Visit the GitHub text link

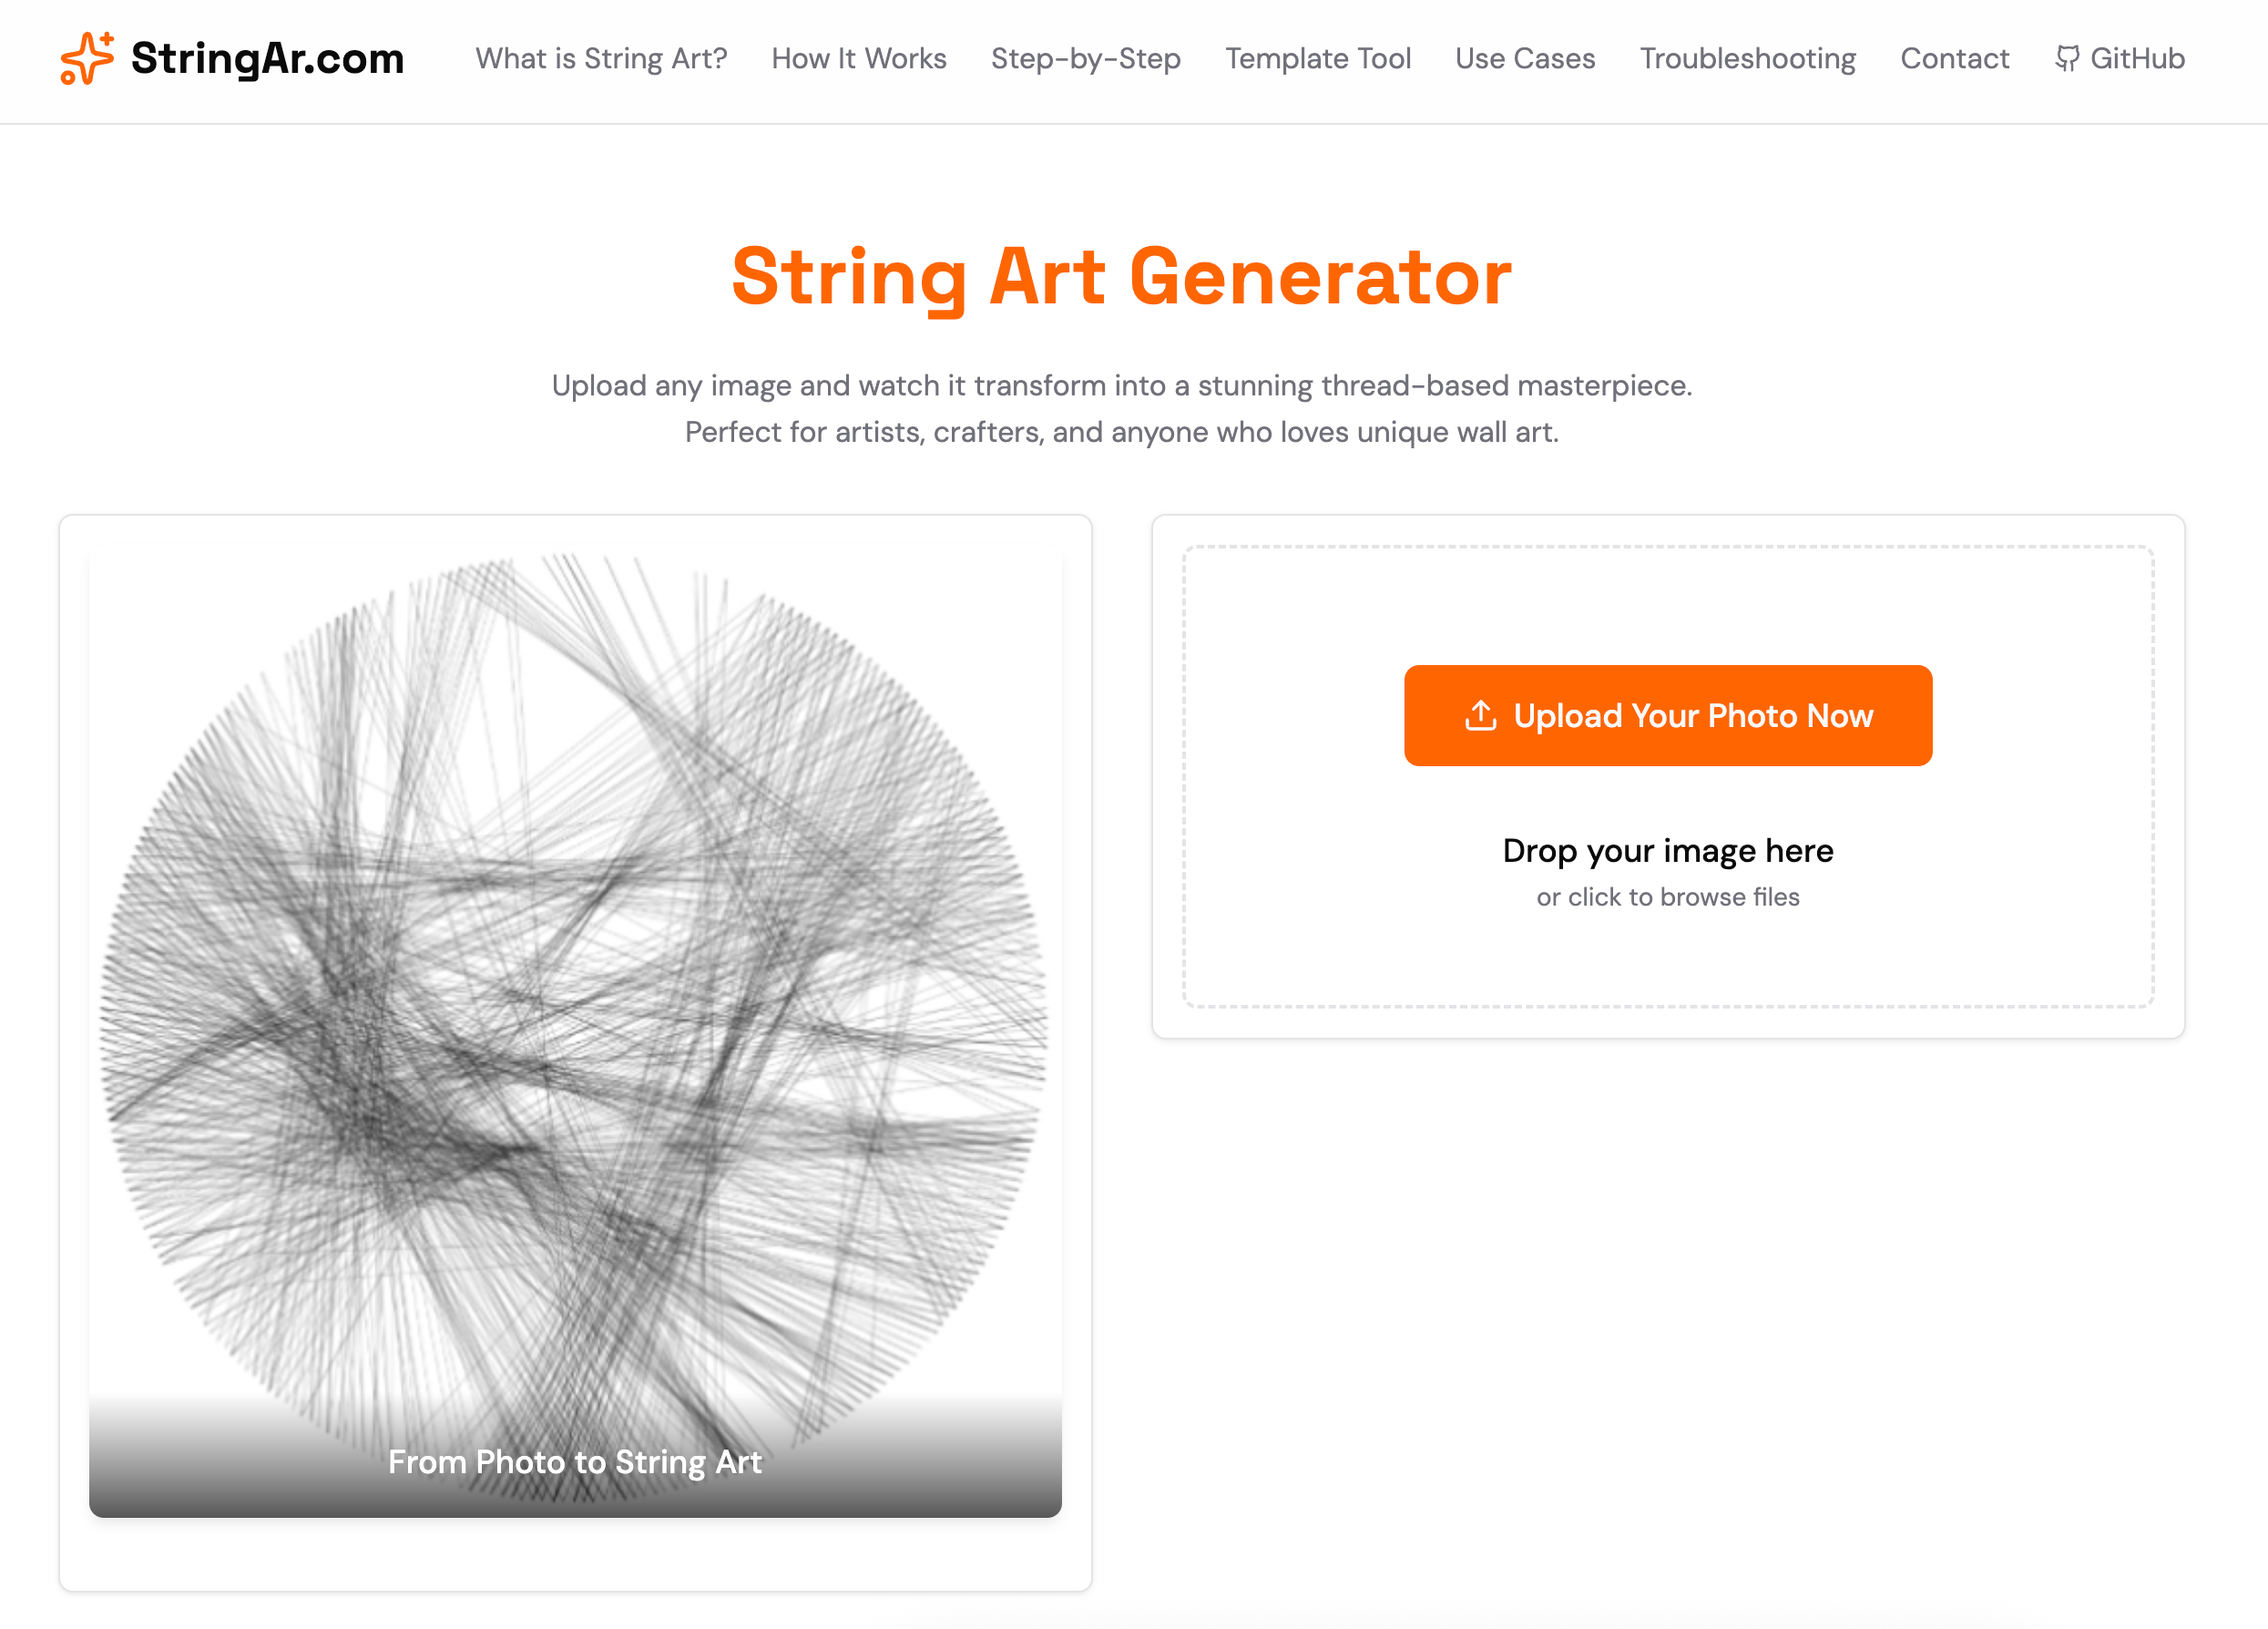(2137, 58)
